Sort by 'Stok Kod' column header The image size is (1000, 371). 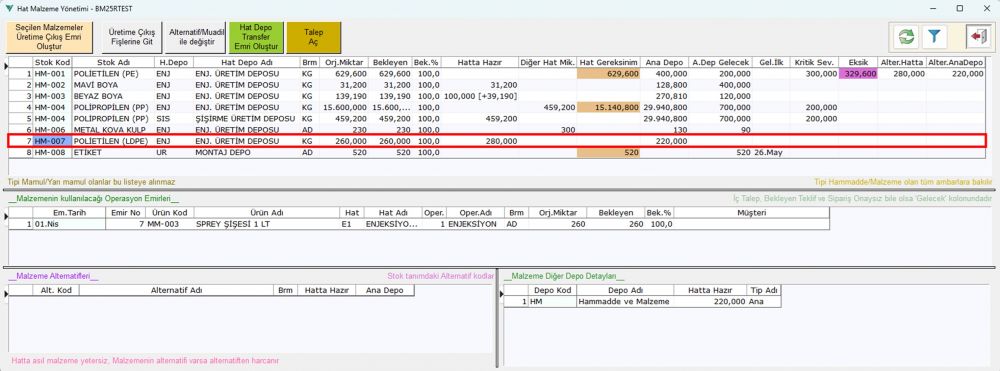coord(52,62)
